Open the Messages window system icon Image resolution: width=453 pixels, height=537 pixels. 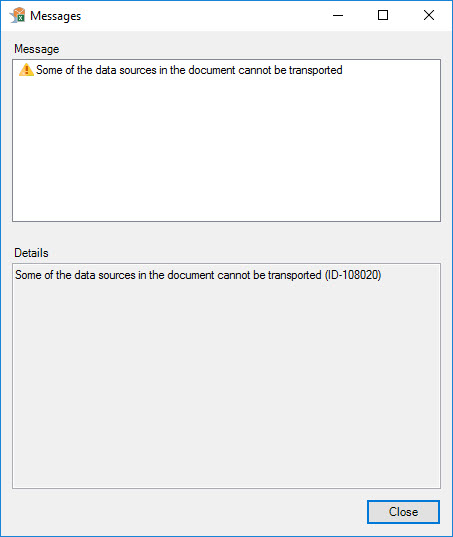[x=17, y=15]
